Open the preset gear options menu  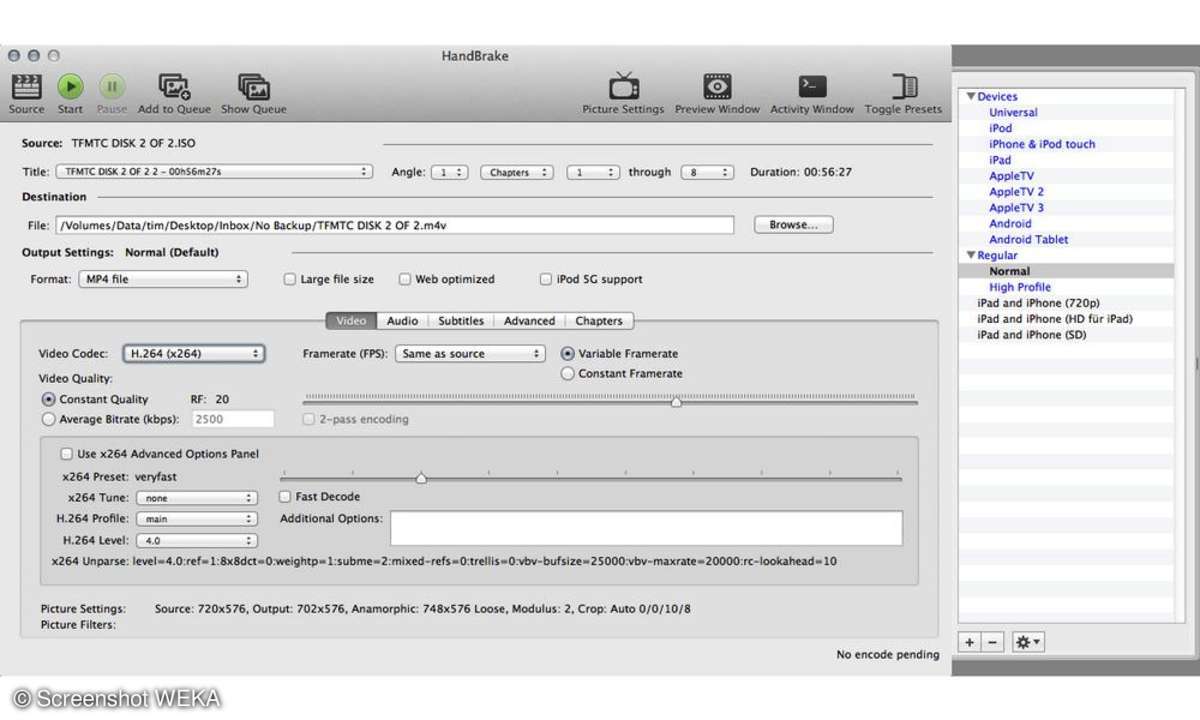[1027, 643]
